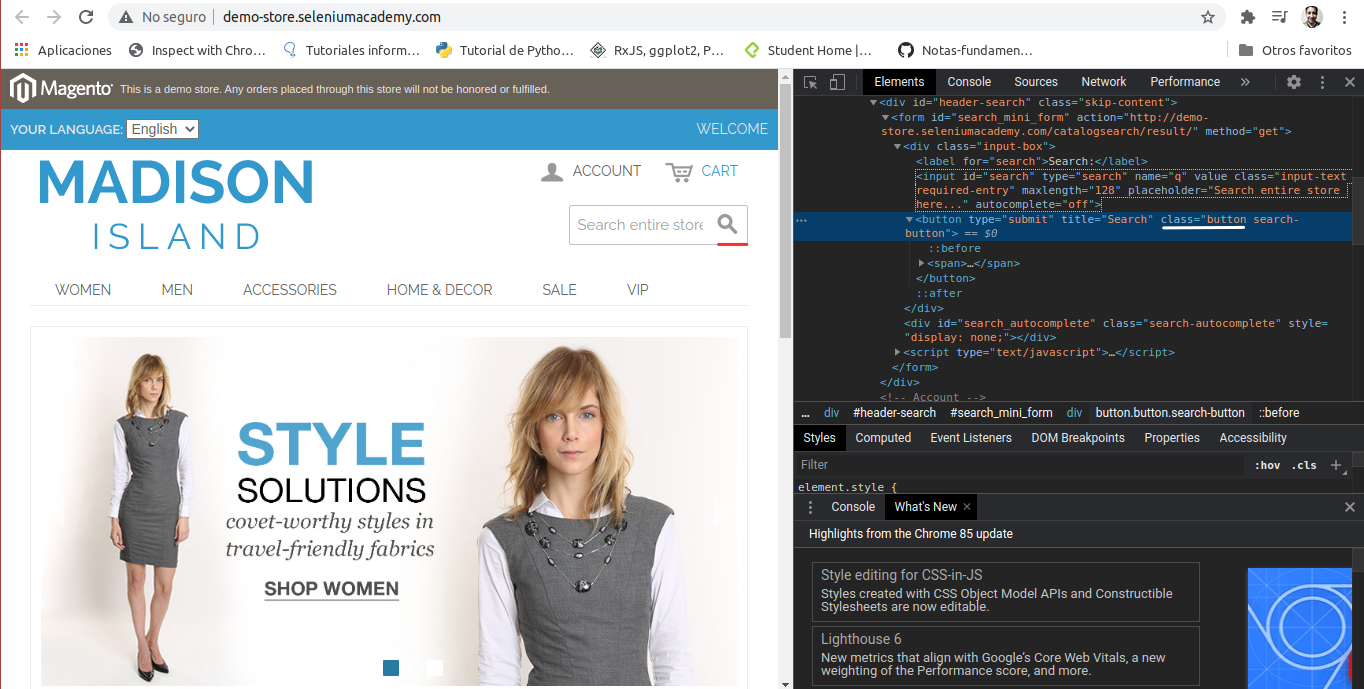Close the What's New tab
The width and height of the screenshot is (1364, 689).
click(967, 507)
